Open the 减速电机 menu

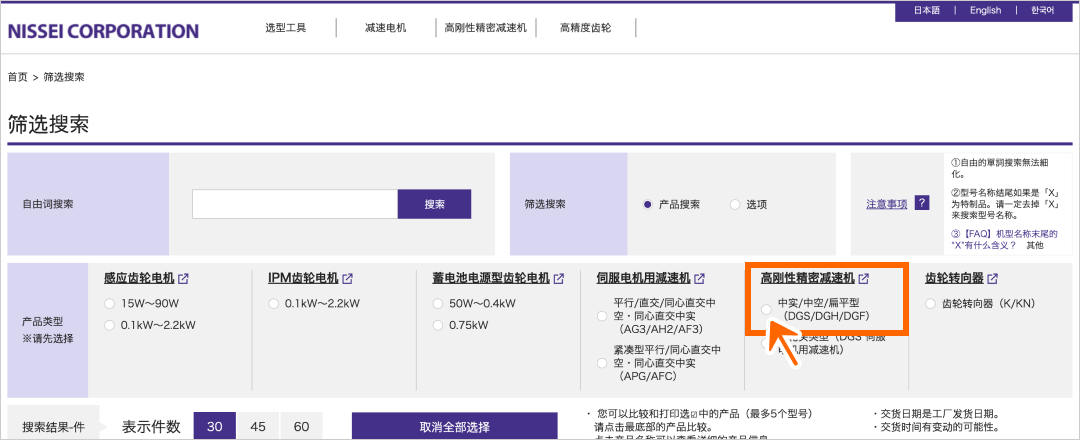[385, 27]
